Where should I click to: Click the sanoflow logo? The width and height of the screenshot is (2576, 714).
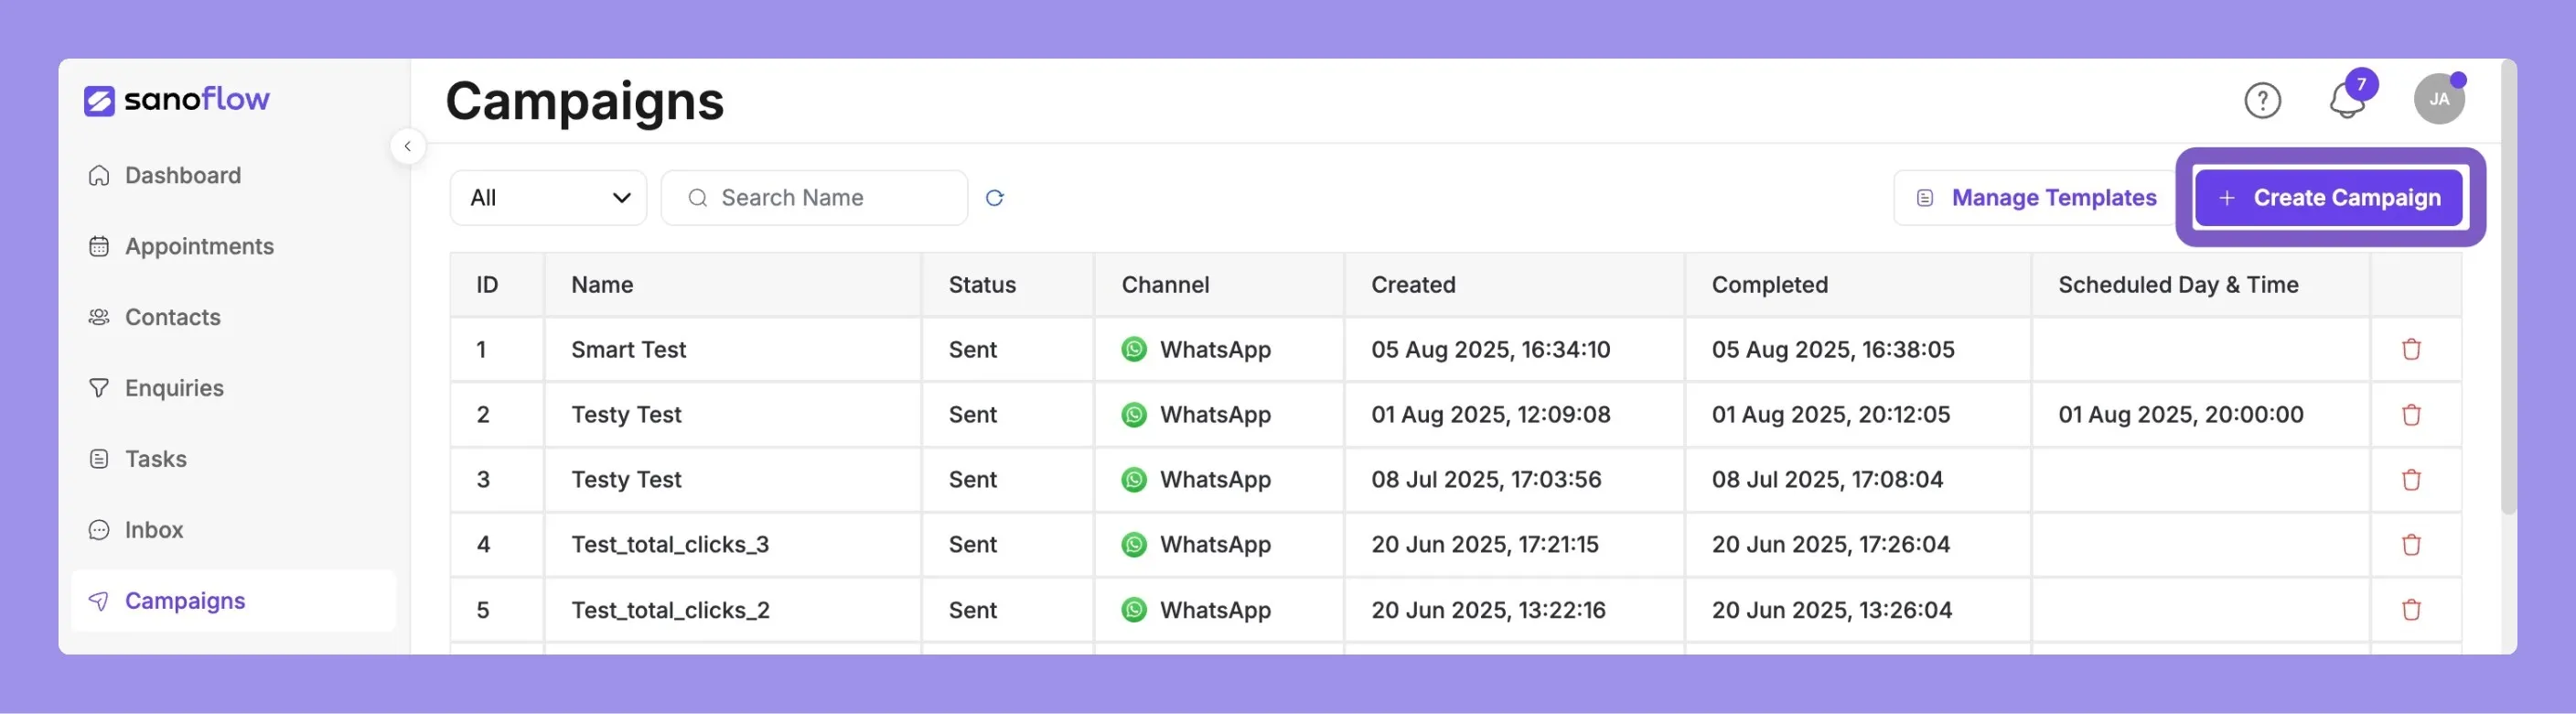pos(177,100)
